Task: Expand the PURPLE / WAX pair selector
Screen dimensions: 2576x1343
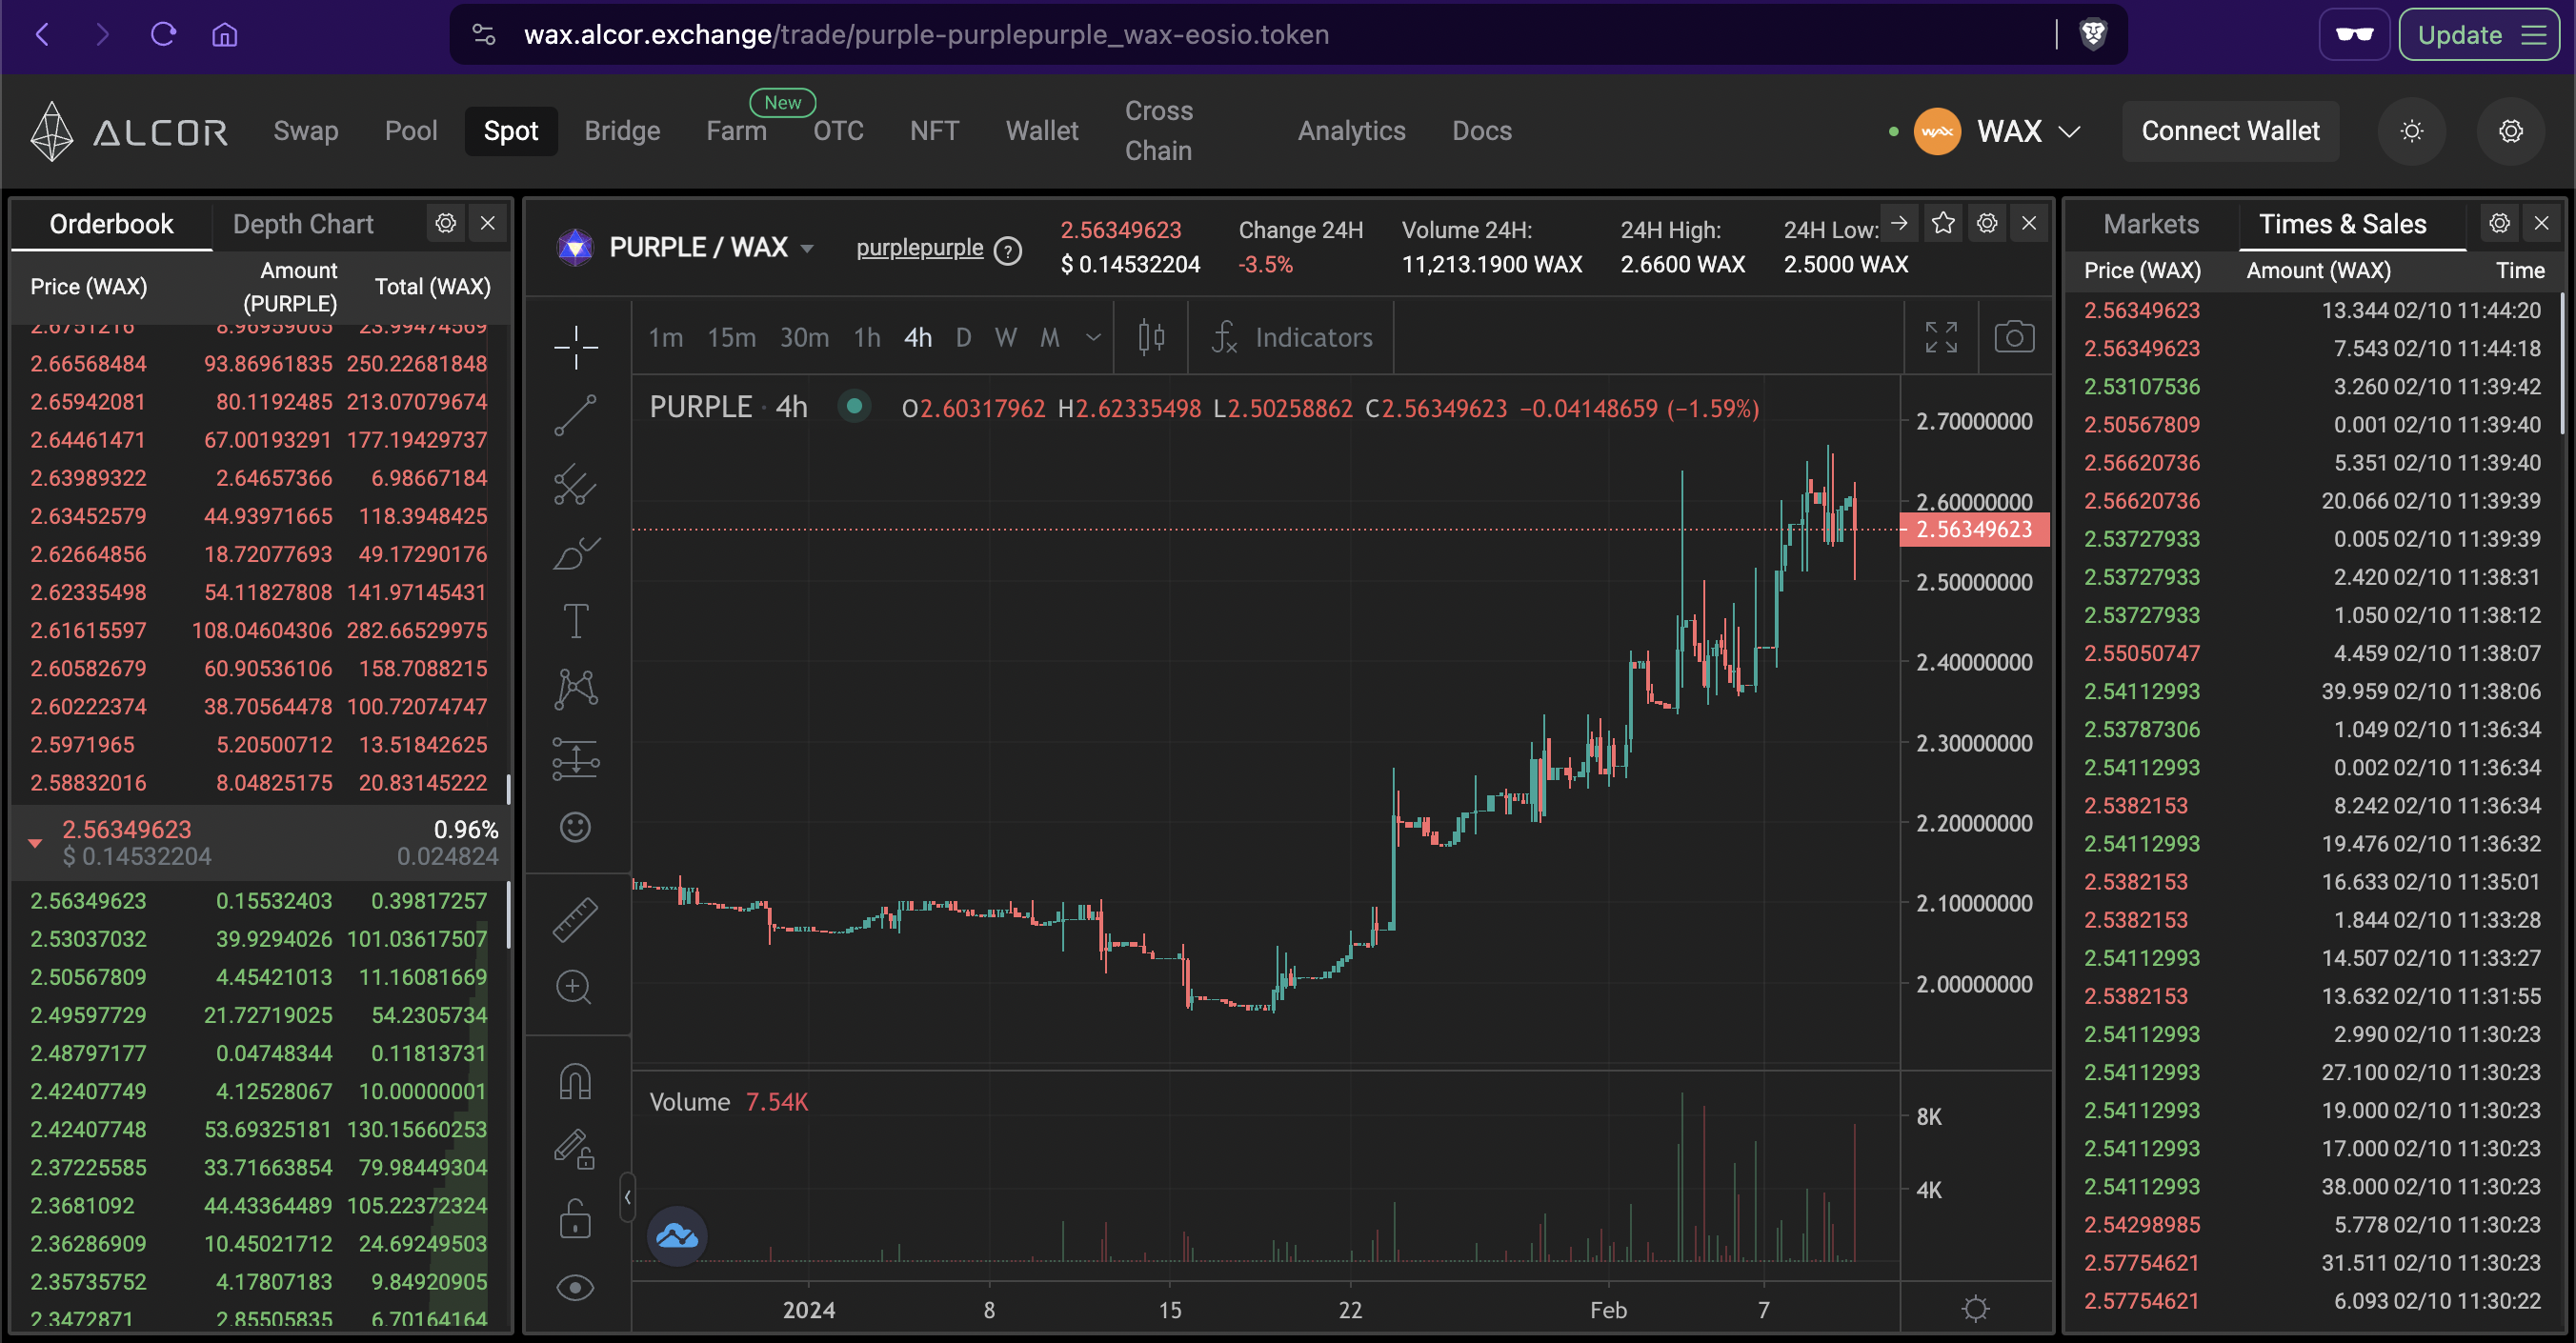Action: point(712,247)
